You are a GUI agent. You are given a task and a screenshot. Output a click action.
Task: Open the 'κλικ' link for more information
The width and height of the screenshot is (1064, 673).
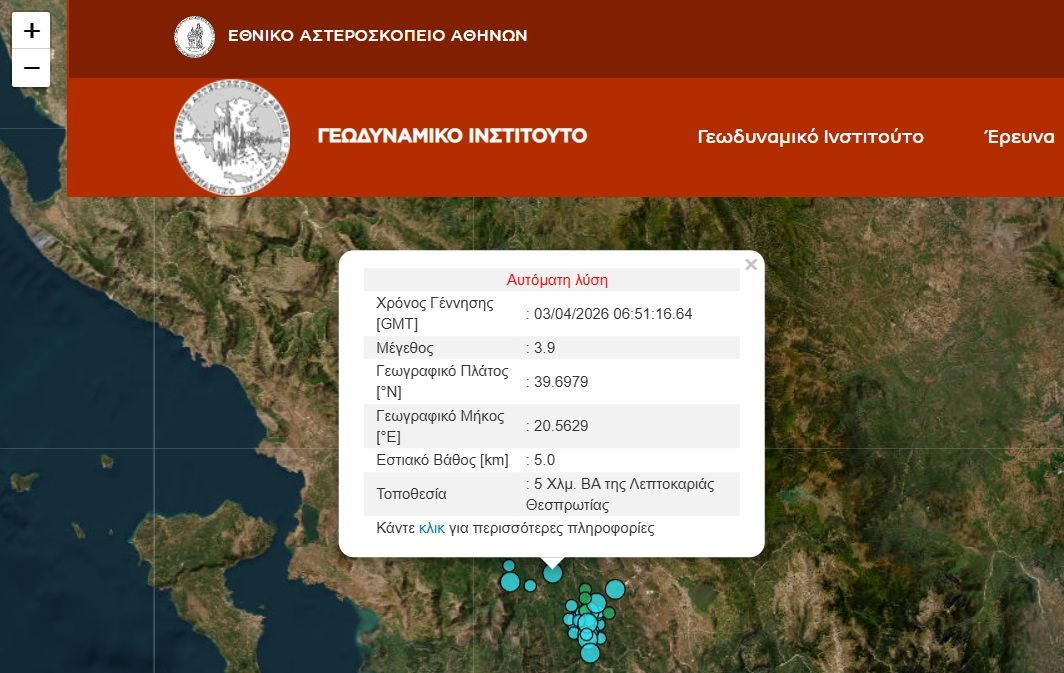(432, 528)
